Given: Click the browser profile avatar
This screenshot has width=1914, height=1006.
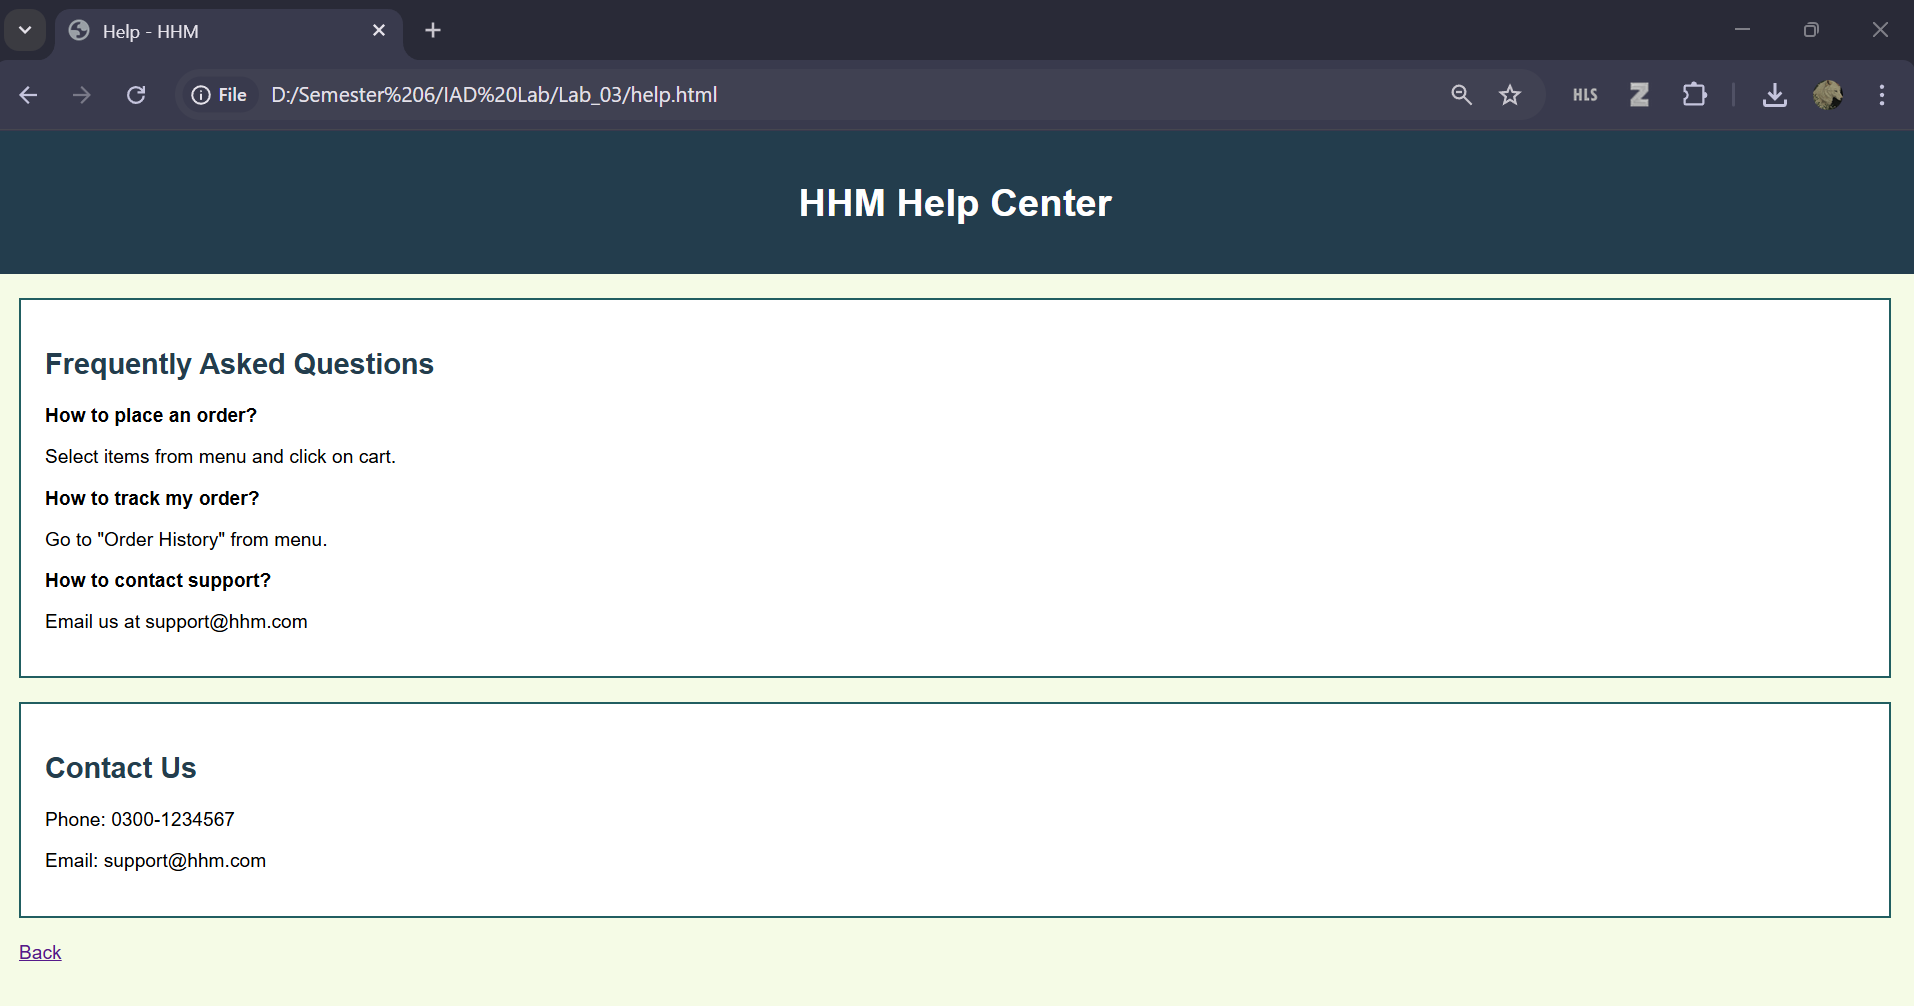Looking at the screenshot, I should coord(1829,95).
